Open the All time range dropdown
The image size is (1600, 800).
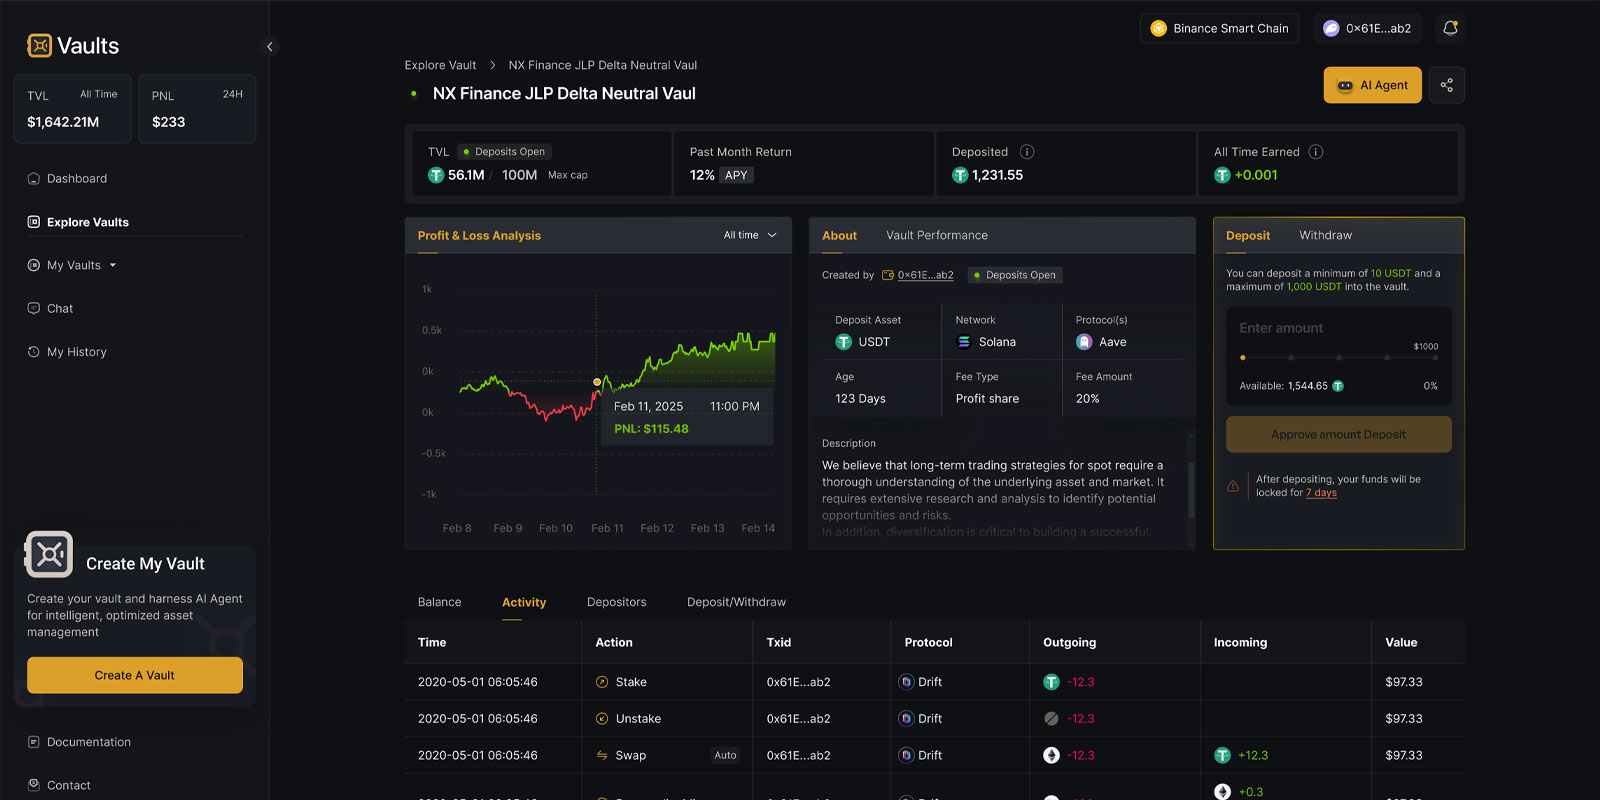(x=750, y=235)
